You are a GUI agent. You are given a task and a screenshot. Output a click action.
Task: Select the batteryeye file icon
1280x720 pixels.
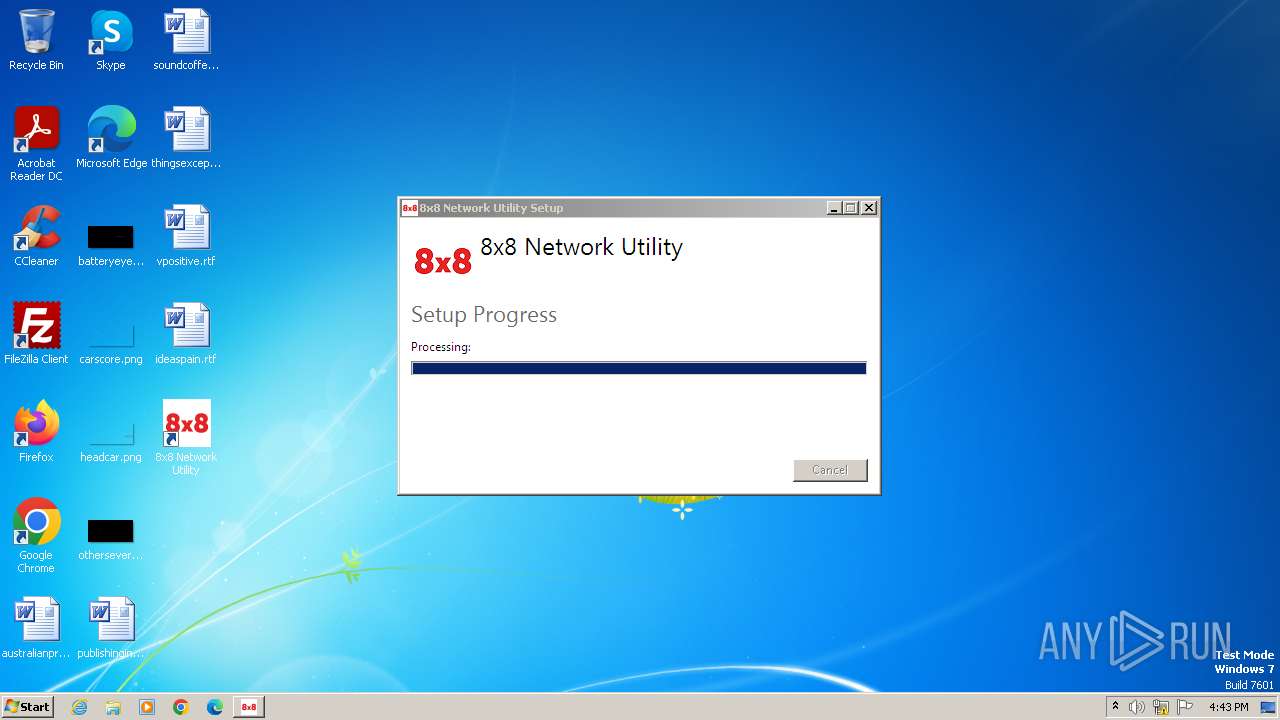pyautogui.click(x=111, y=245)
